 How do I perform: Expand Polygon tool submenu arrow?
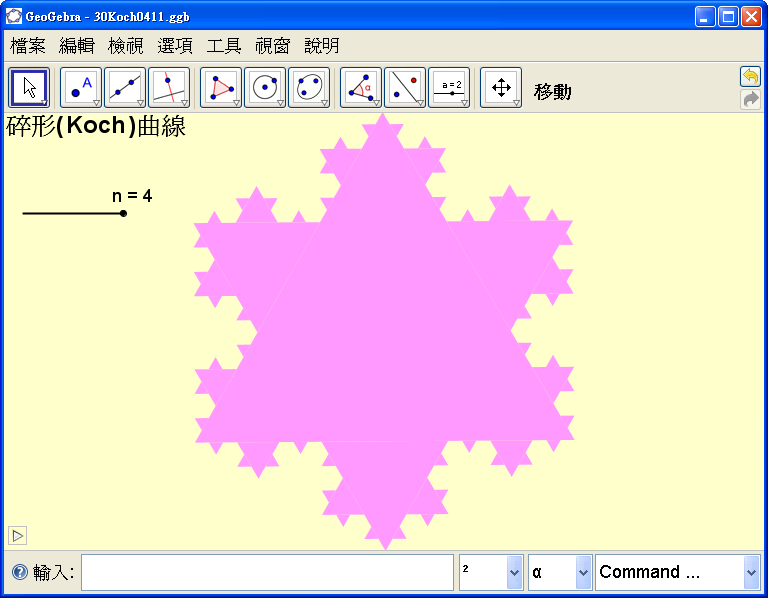(237, 102)
